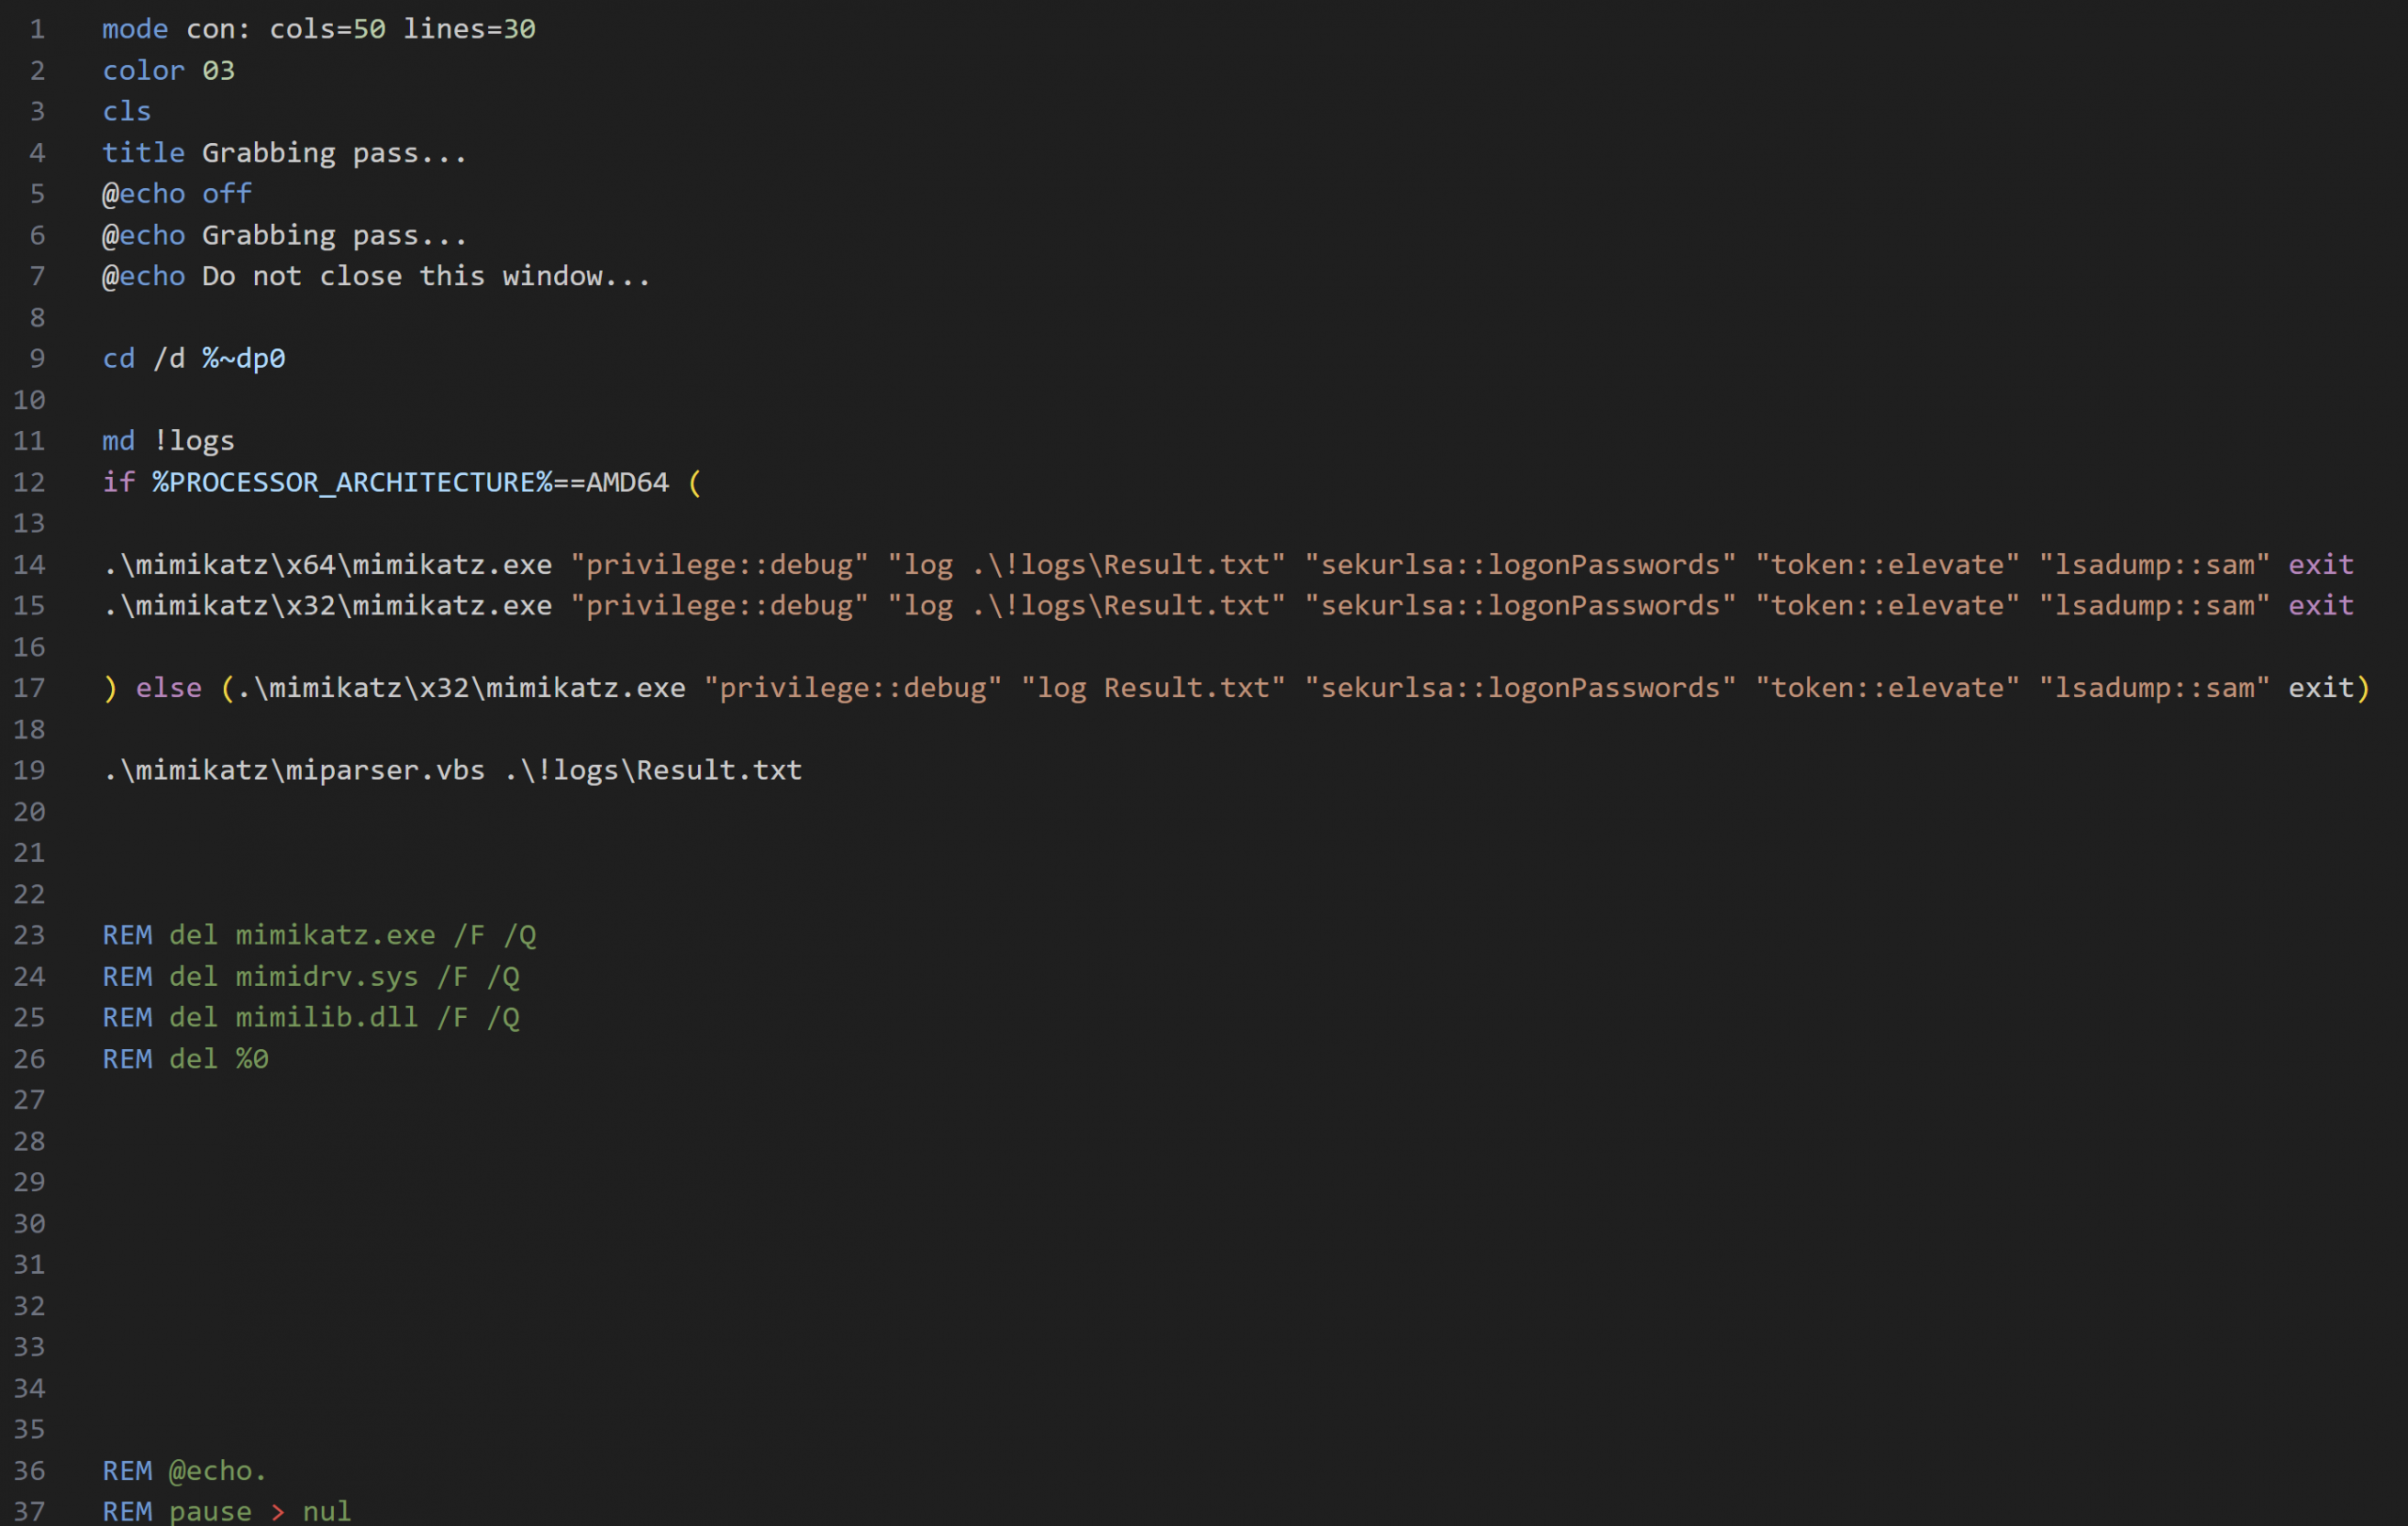The image size is (2408, 1526).
Task: Click the 'mode' keyword on line 1
Action: pos(135,29)
